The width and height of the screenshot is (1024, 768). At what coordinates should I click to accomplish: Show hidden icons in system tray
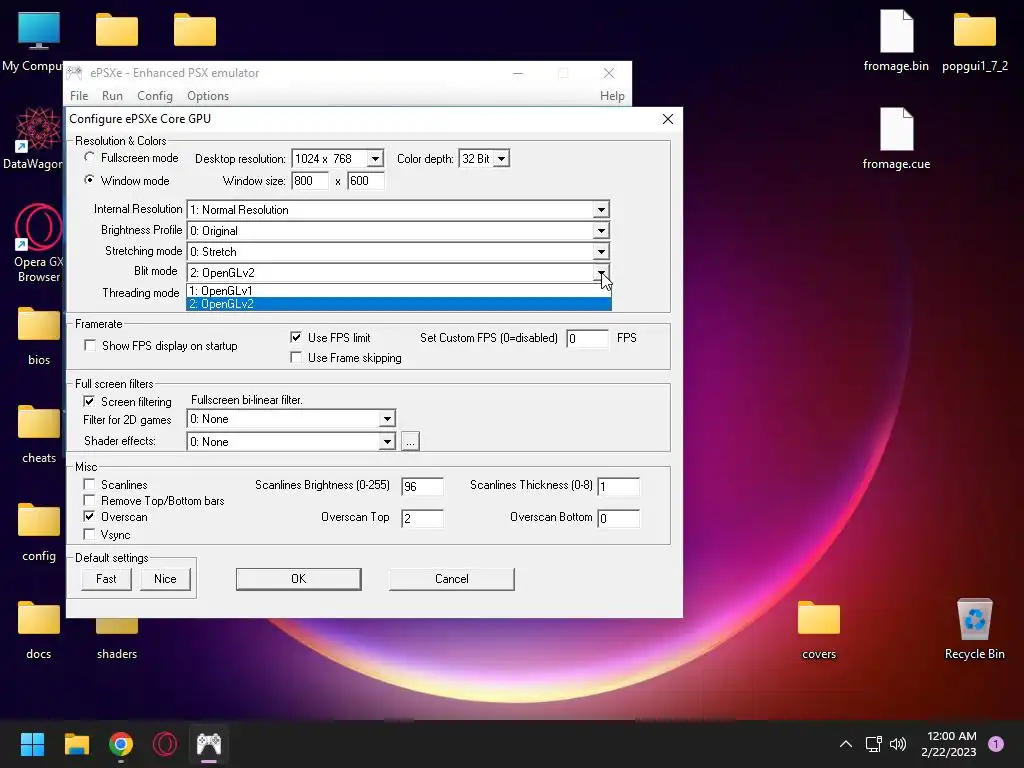(x=846, y=744)
